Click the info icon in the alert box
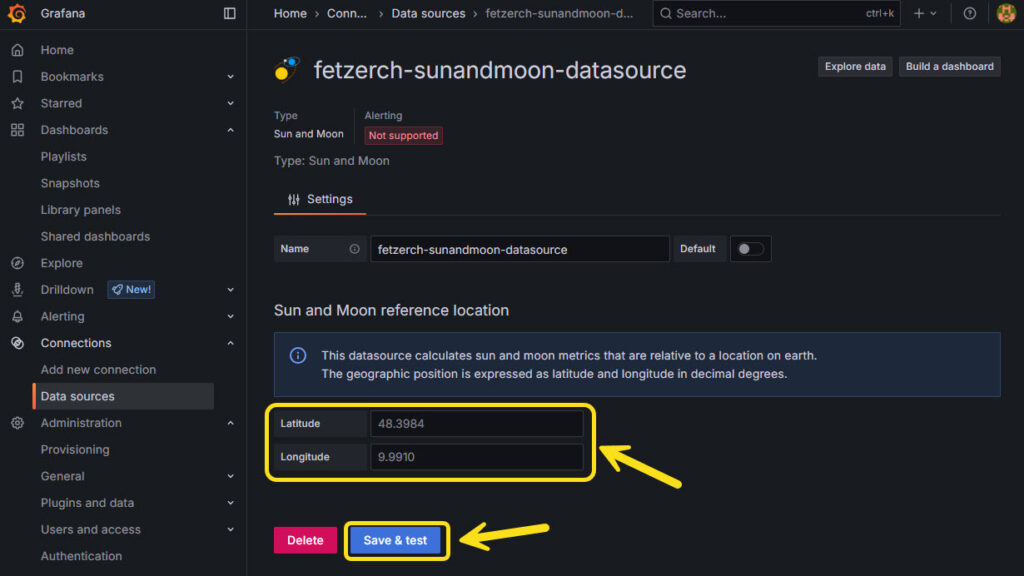1024x576 pixels. [x=298, y=355]
